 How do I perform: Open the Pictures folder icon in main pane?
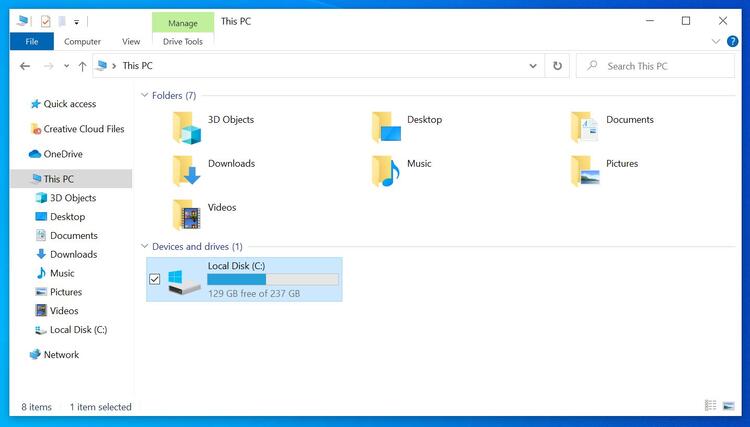click(585, 171)
